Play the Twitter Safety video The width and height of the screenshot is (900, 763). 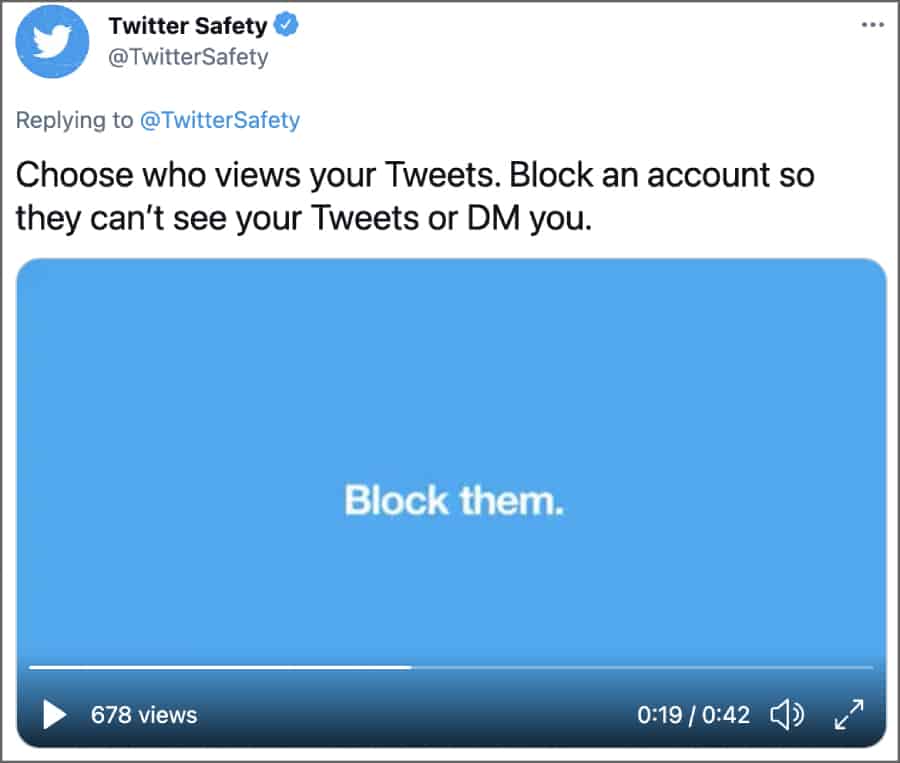[x=55, y=714]
